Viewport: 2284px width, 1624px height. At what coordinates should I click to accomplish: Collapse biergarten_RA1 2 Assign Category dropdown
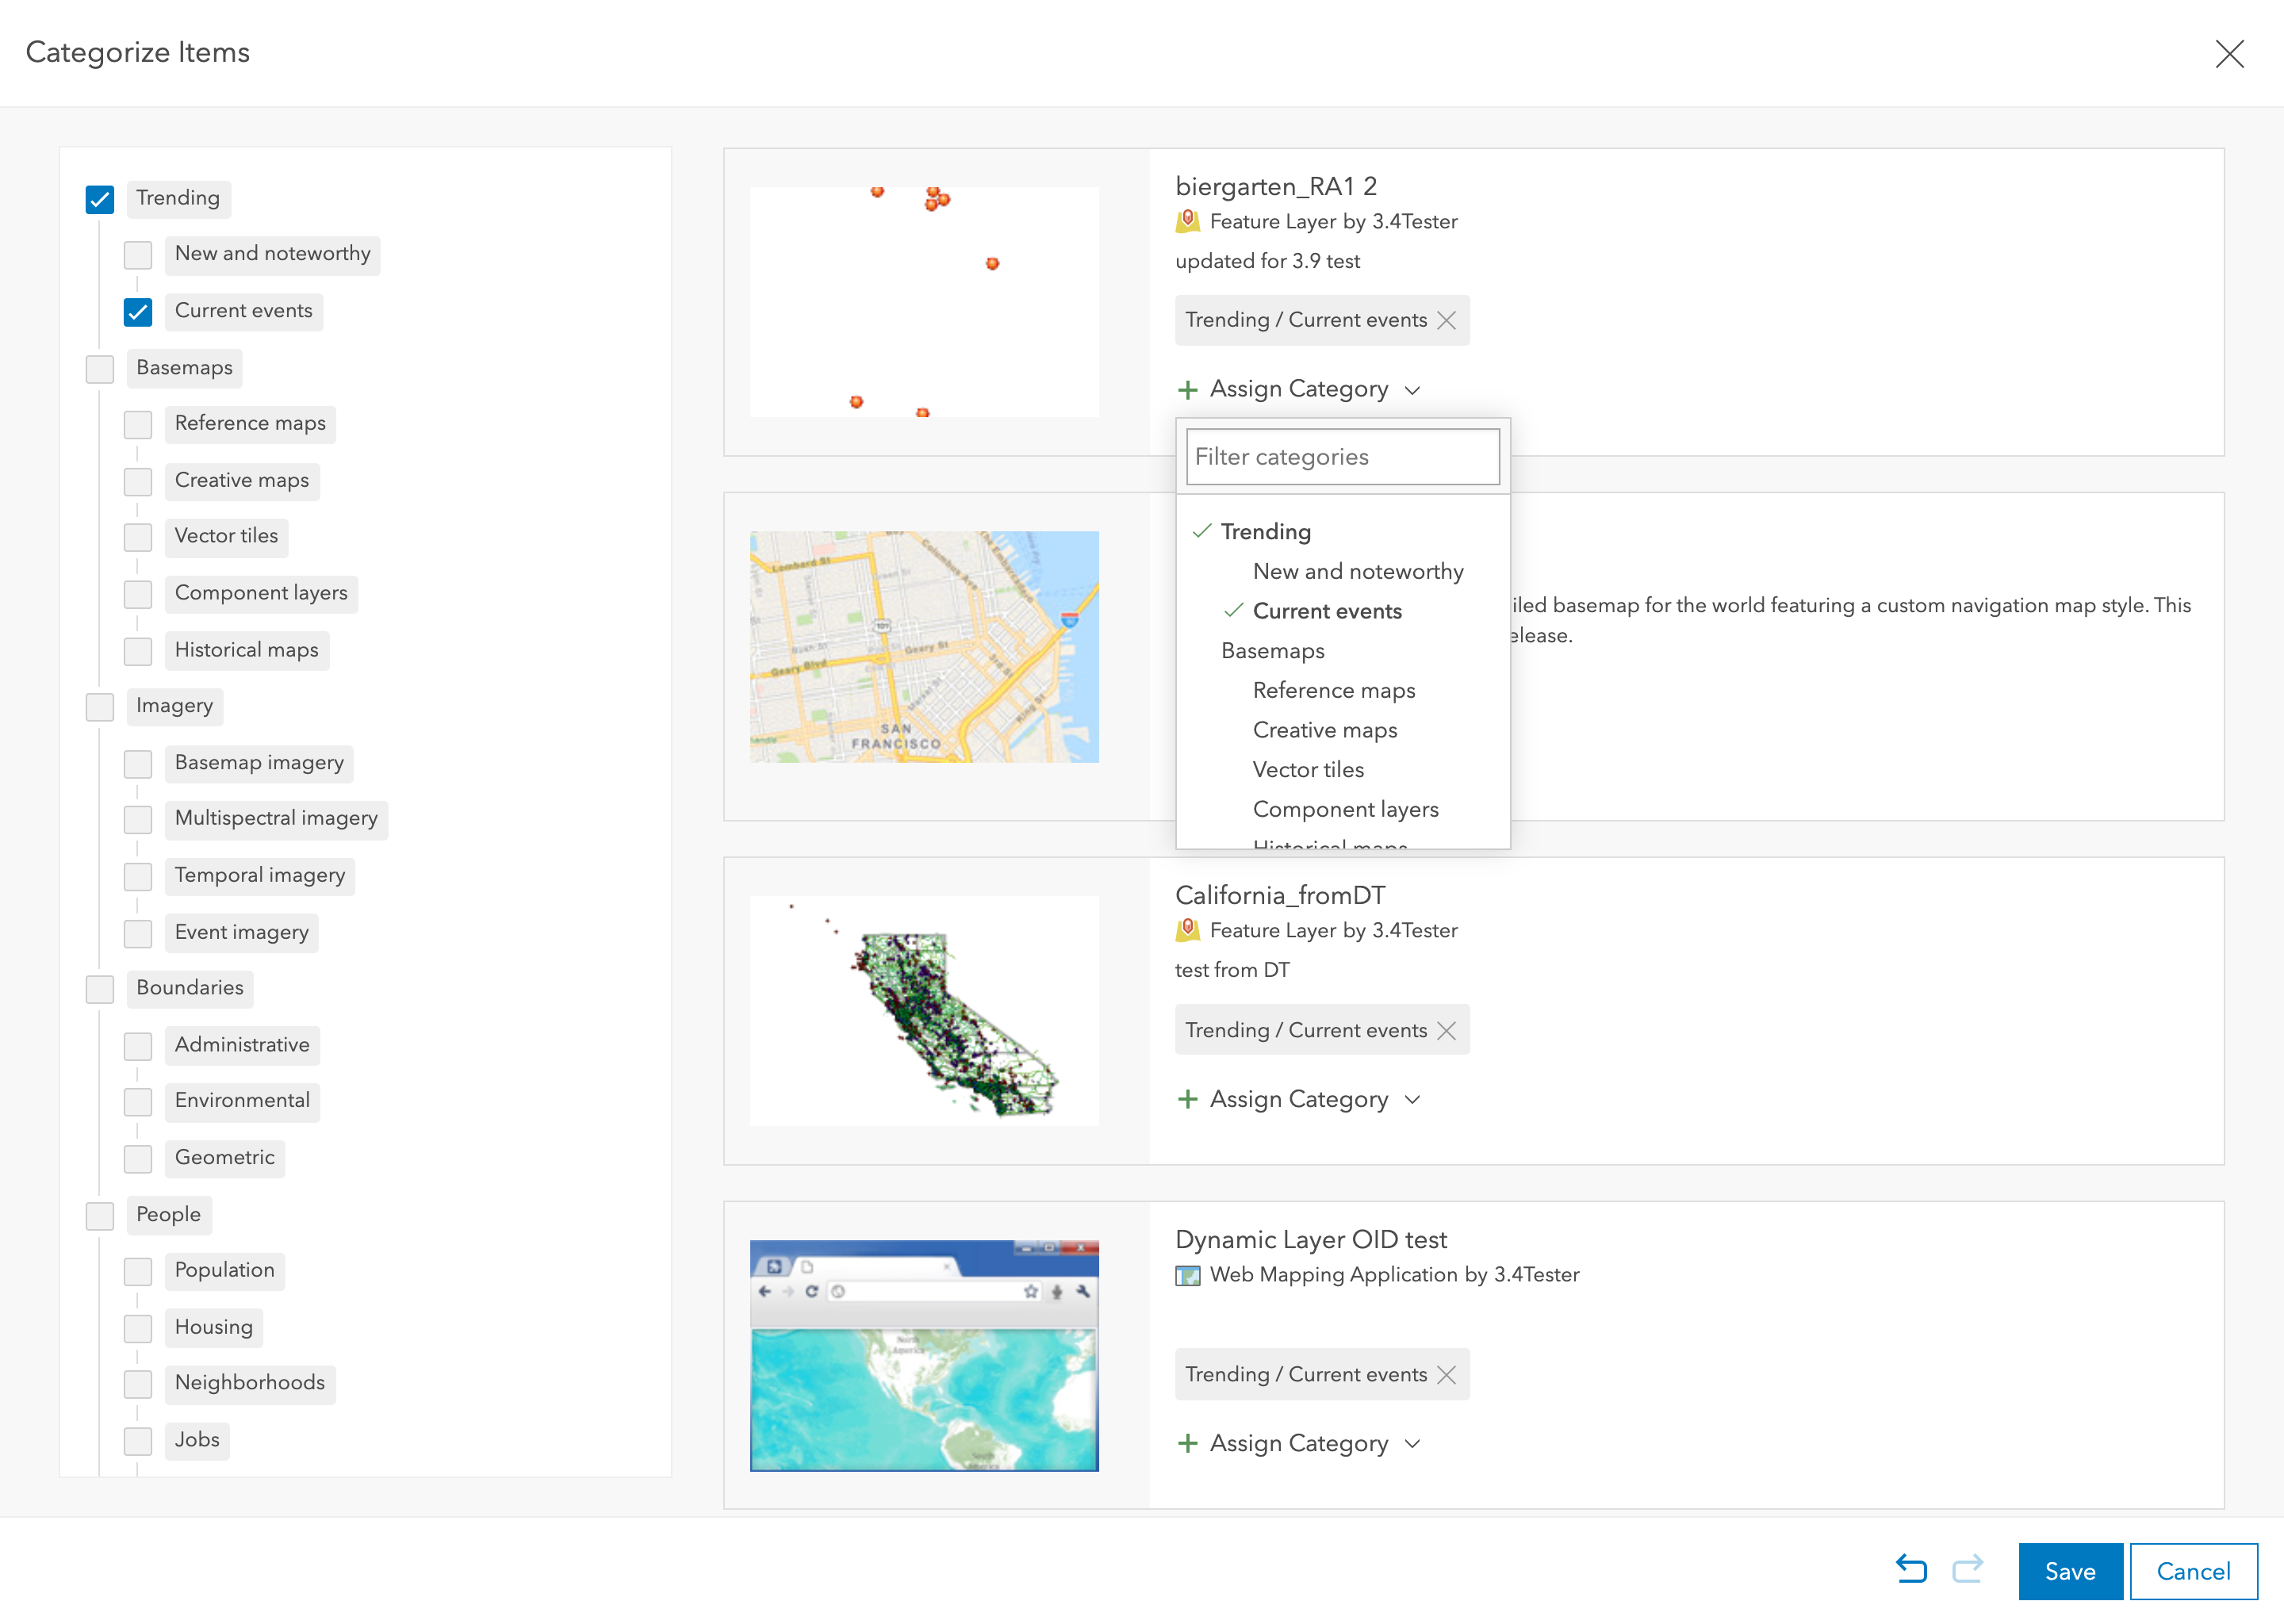(1412, 390)
